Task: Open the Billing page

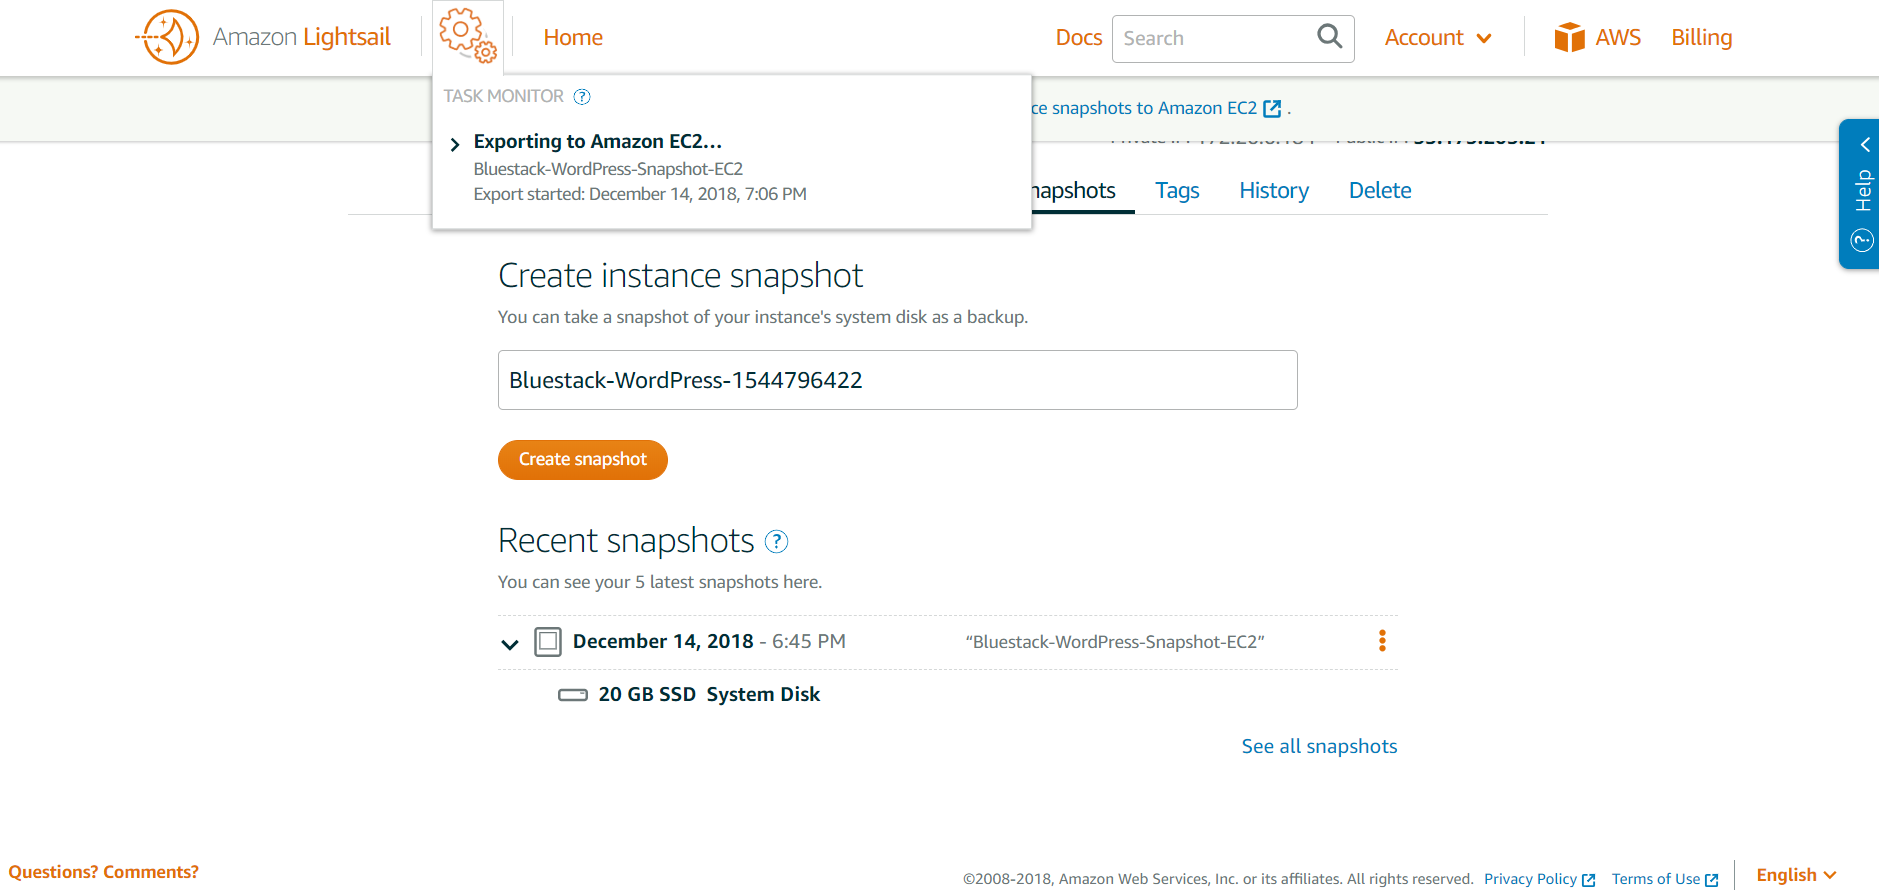Action: 1701,38
